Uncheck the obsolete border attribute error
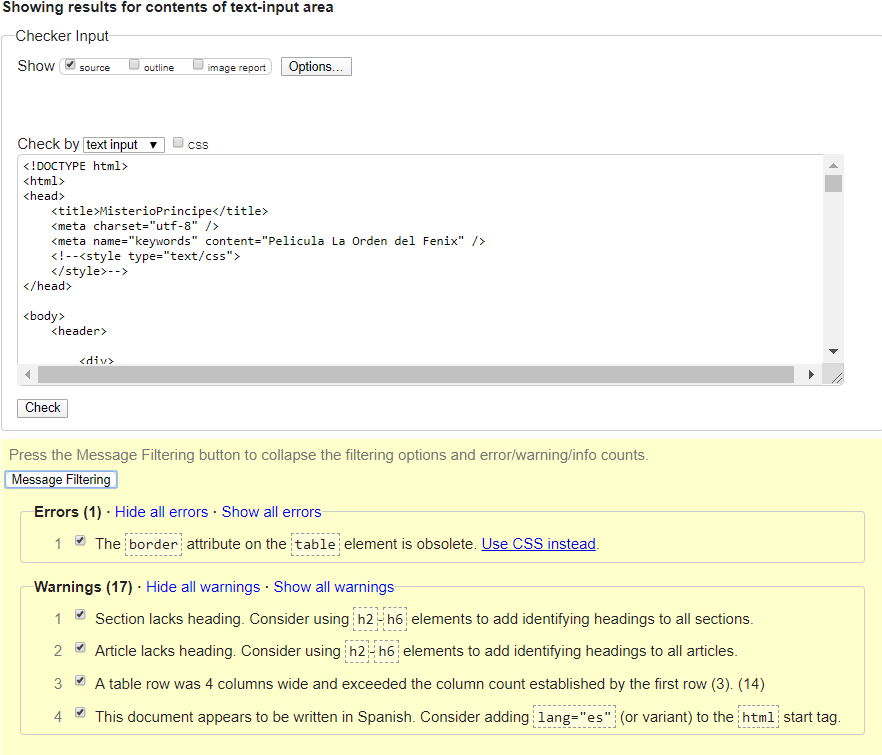The image size is (882, 755). (x=80, y=540)
